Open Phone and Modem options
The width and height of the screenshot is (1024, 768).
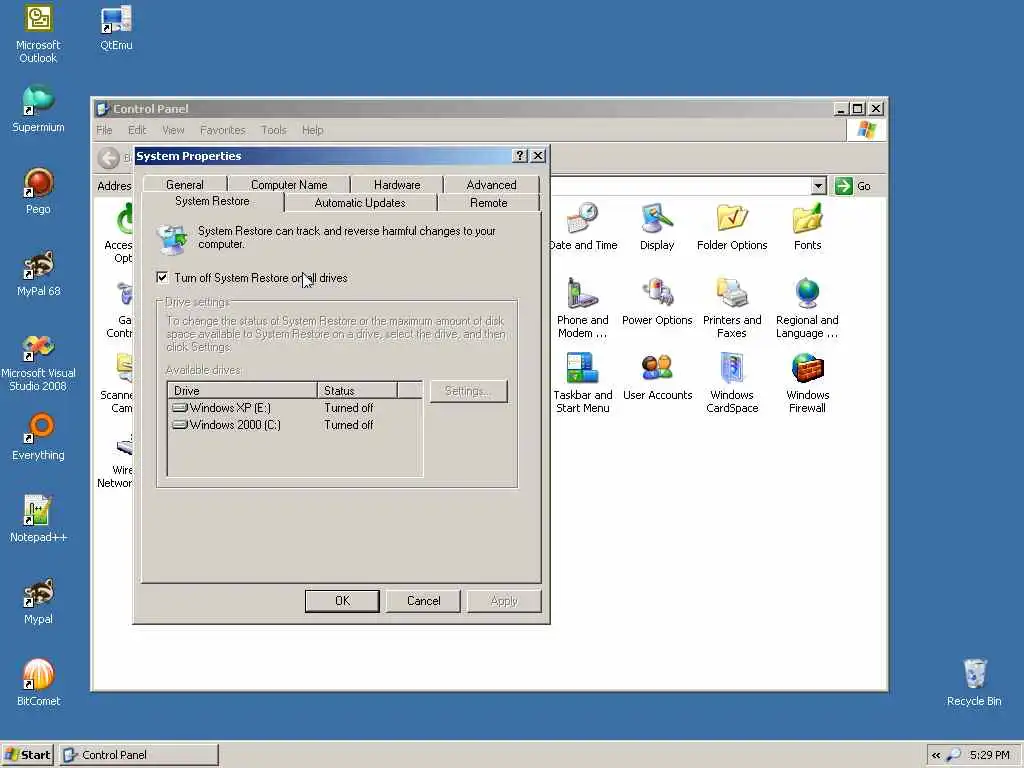click(x=583, y=308)
